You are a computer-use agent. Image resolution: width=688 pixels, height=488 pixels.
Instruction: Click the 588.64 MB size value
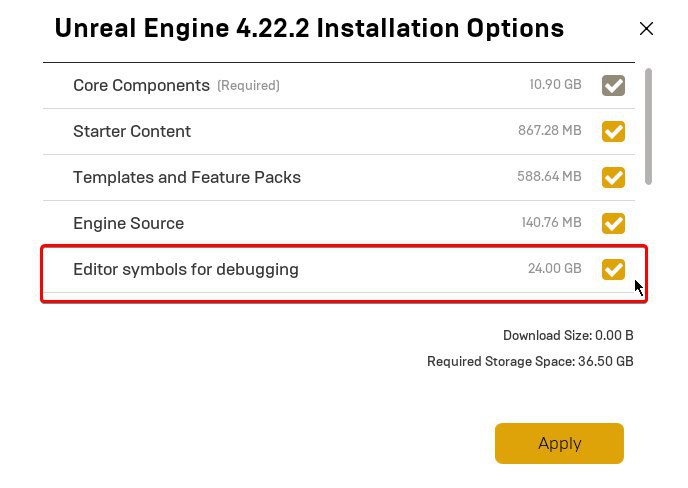549,176
